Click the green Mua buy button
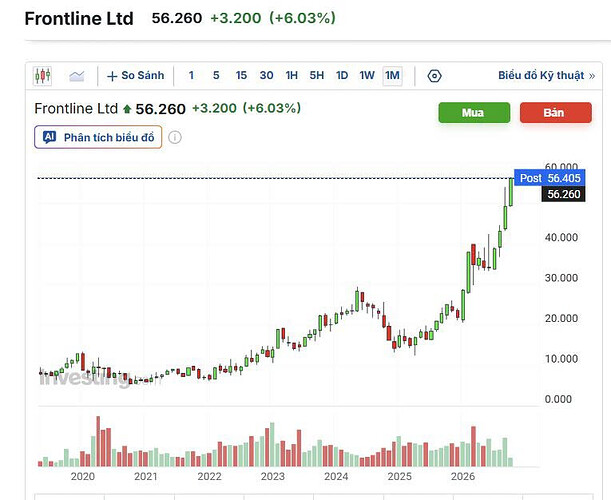 474,113
